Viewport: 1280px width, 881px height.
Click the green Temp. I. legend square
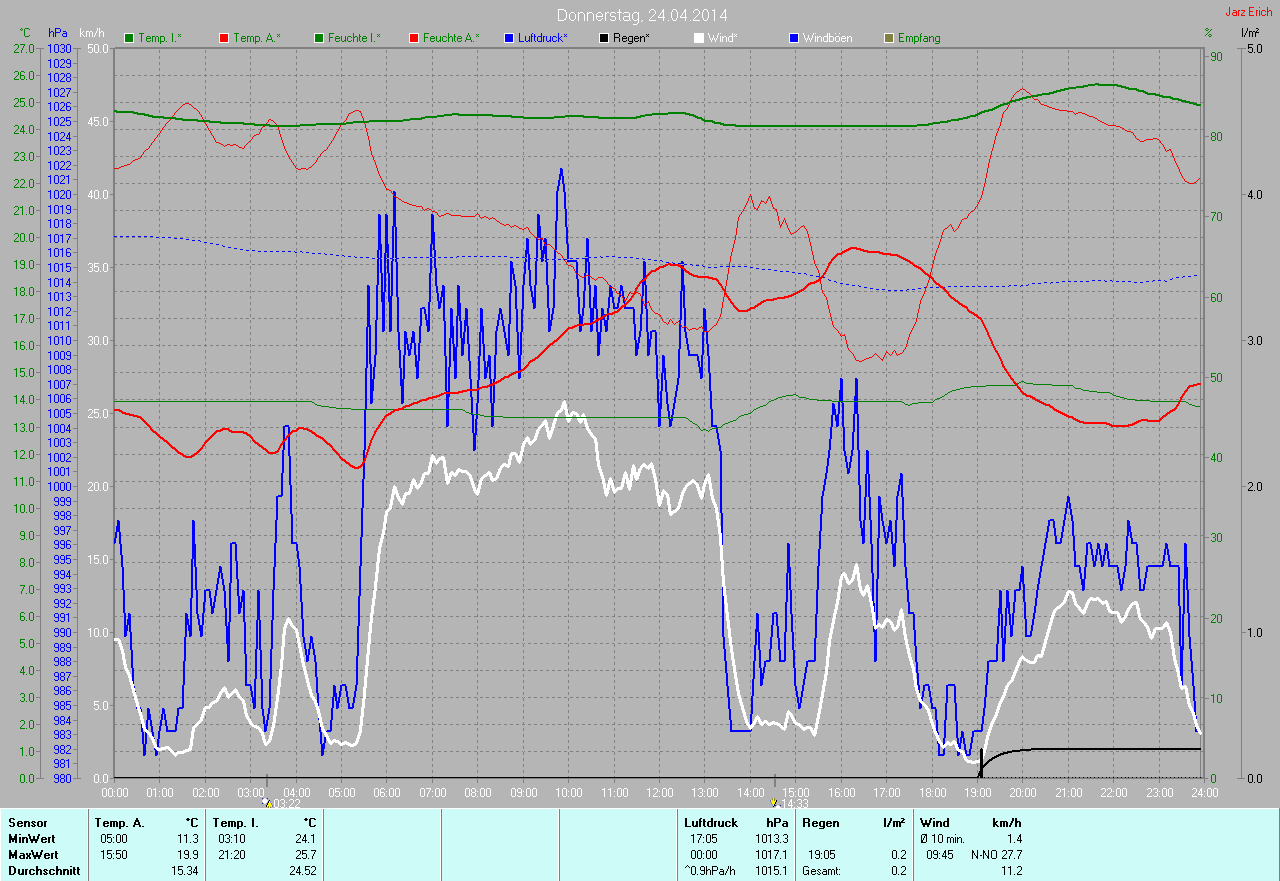click(128, 38)
